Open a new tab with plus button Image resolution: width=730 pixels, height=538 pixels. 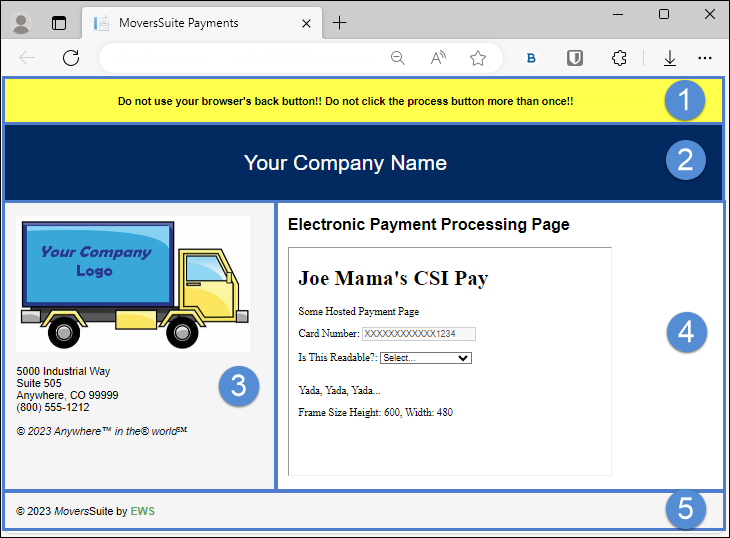(x=339, y=22)
